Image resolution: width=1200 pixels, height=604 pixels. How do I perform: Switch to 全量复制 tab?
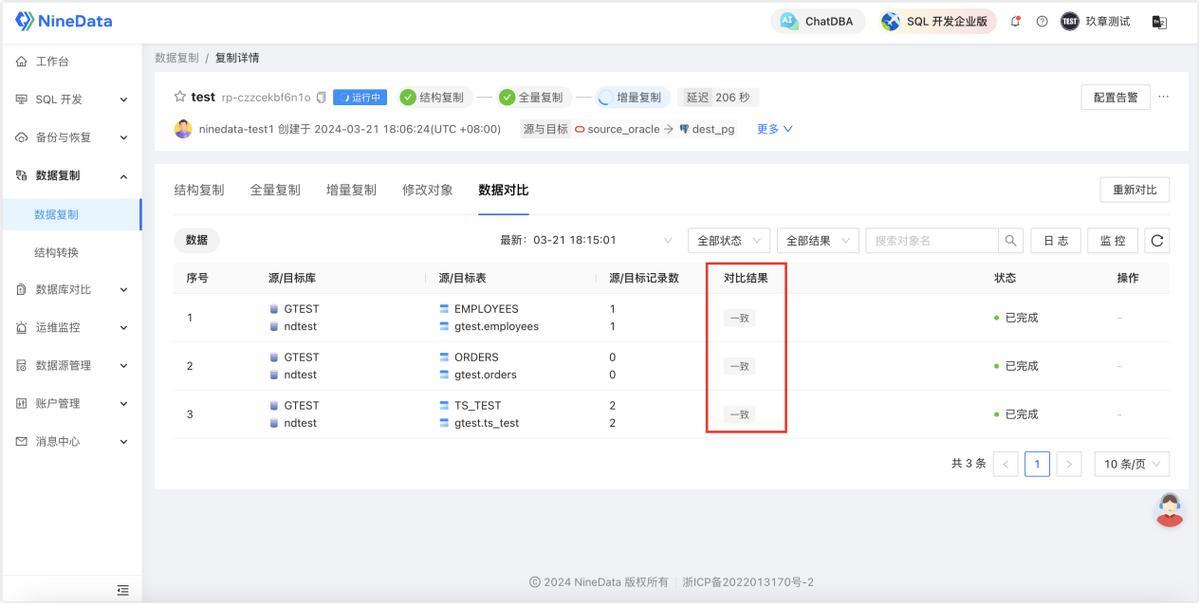[x=275, y=190]
